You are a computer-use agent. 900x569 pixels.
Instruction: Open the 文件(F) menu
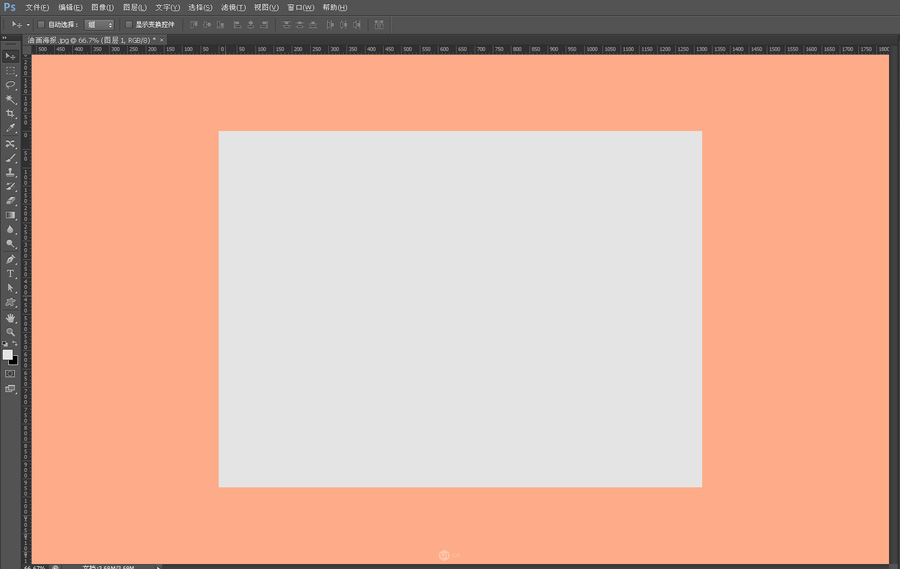click(37, 7)
